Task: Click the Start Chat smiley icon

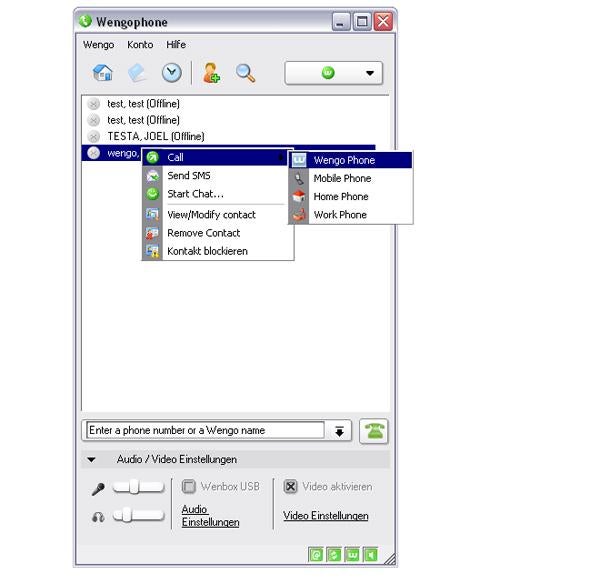Action: (152, 194)
